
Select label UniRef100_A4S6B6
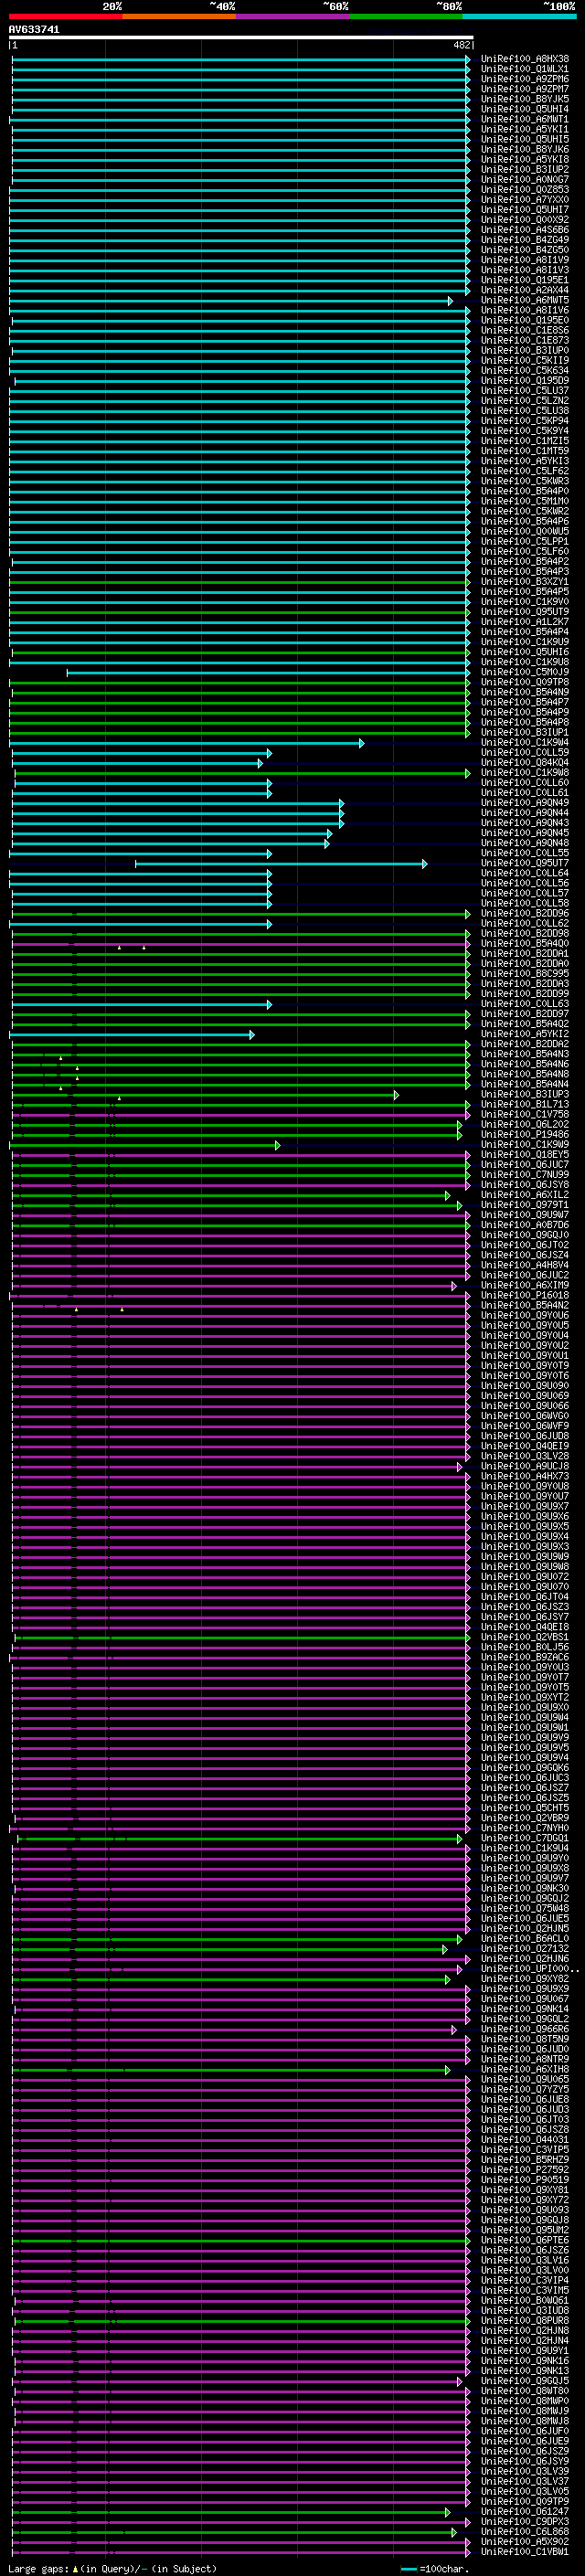point(525,230)
